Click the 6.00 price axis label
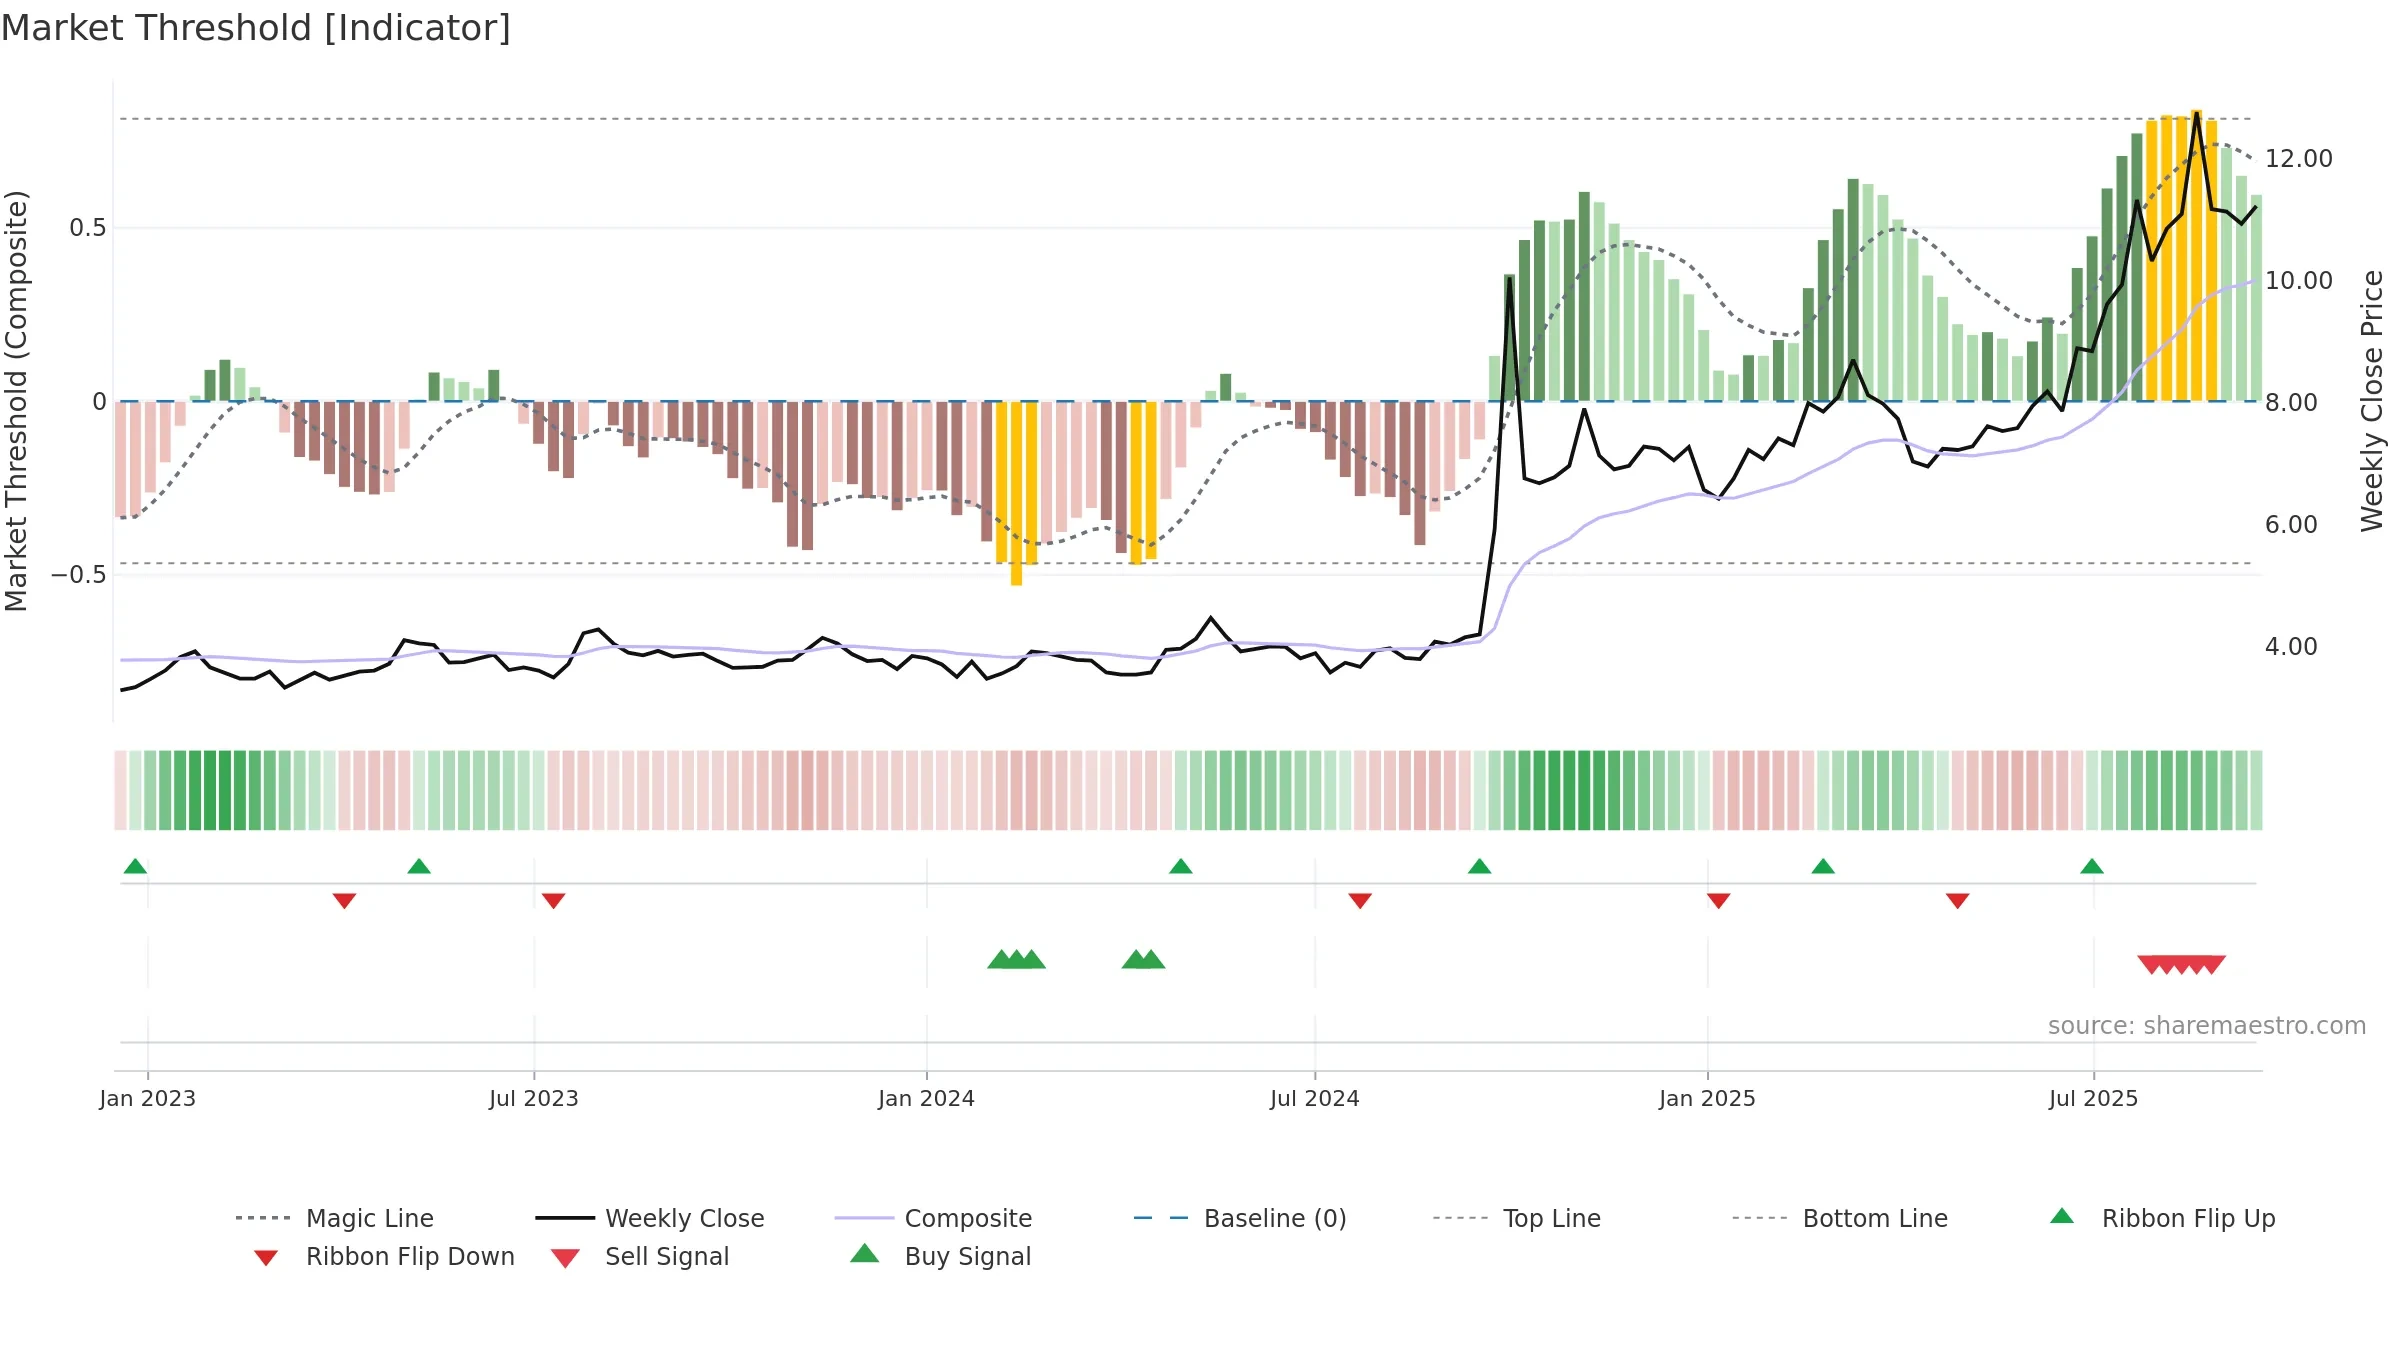Screen dimensions: 2400x1350 [2291, 525]
